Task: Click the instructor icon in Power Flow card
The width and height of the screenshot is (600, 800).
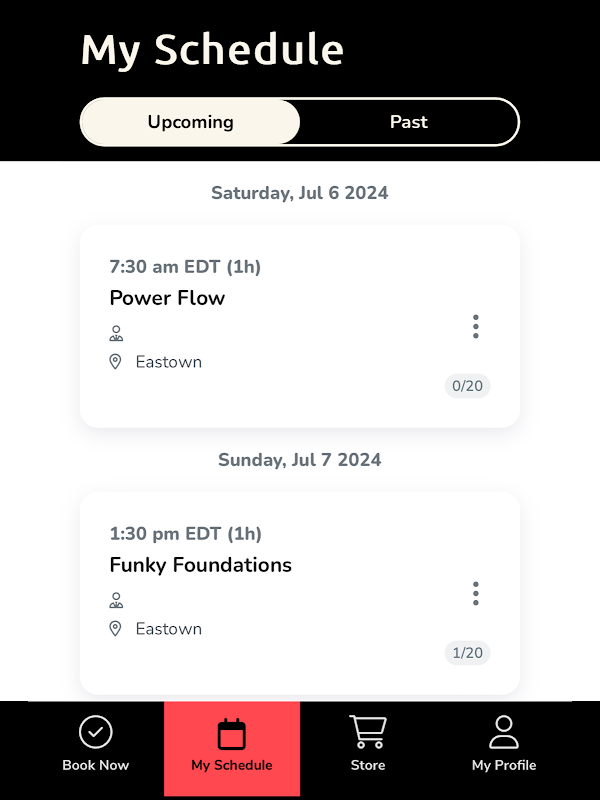Action: (x=116, y=333)
